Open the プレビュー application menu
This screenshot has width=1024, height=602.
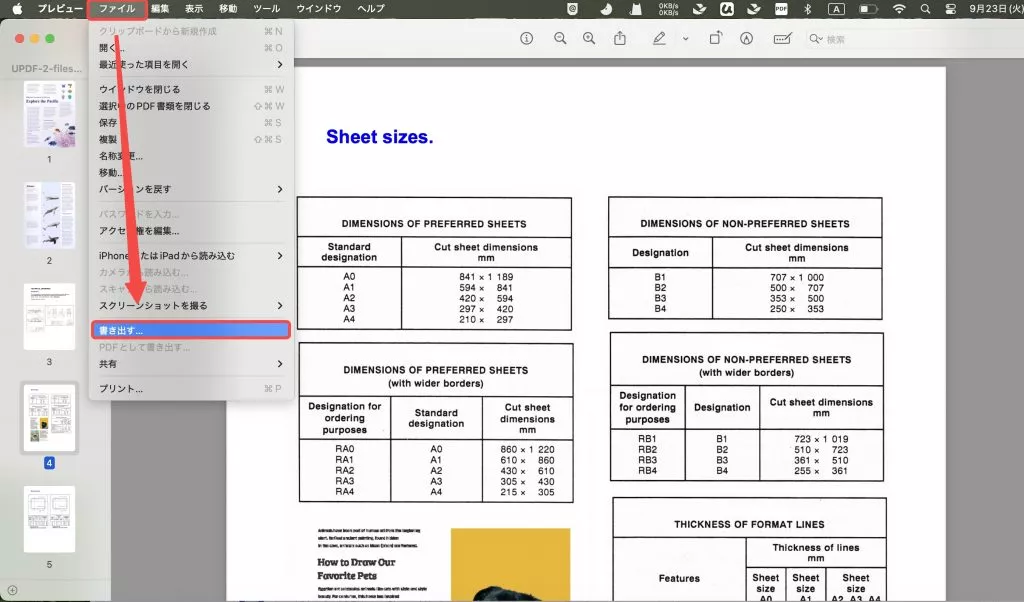pos(60,8)
